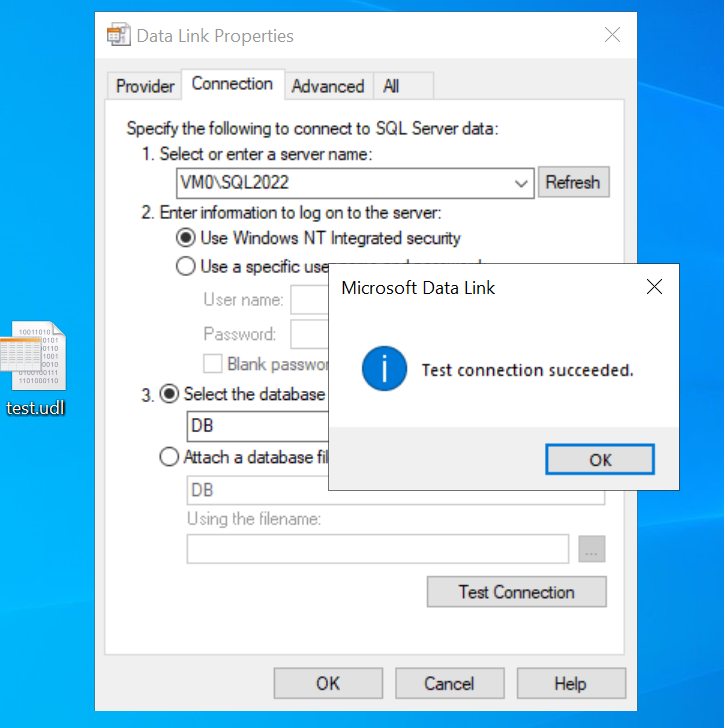The width and height of the screenshot is (724, 728).
Task: Choose Attach a database file option
Action: tap(169, 456)
